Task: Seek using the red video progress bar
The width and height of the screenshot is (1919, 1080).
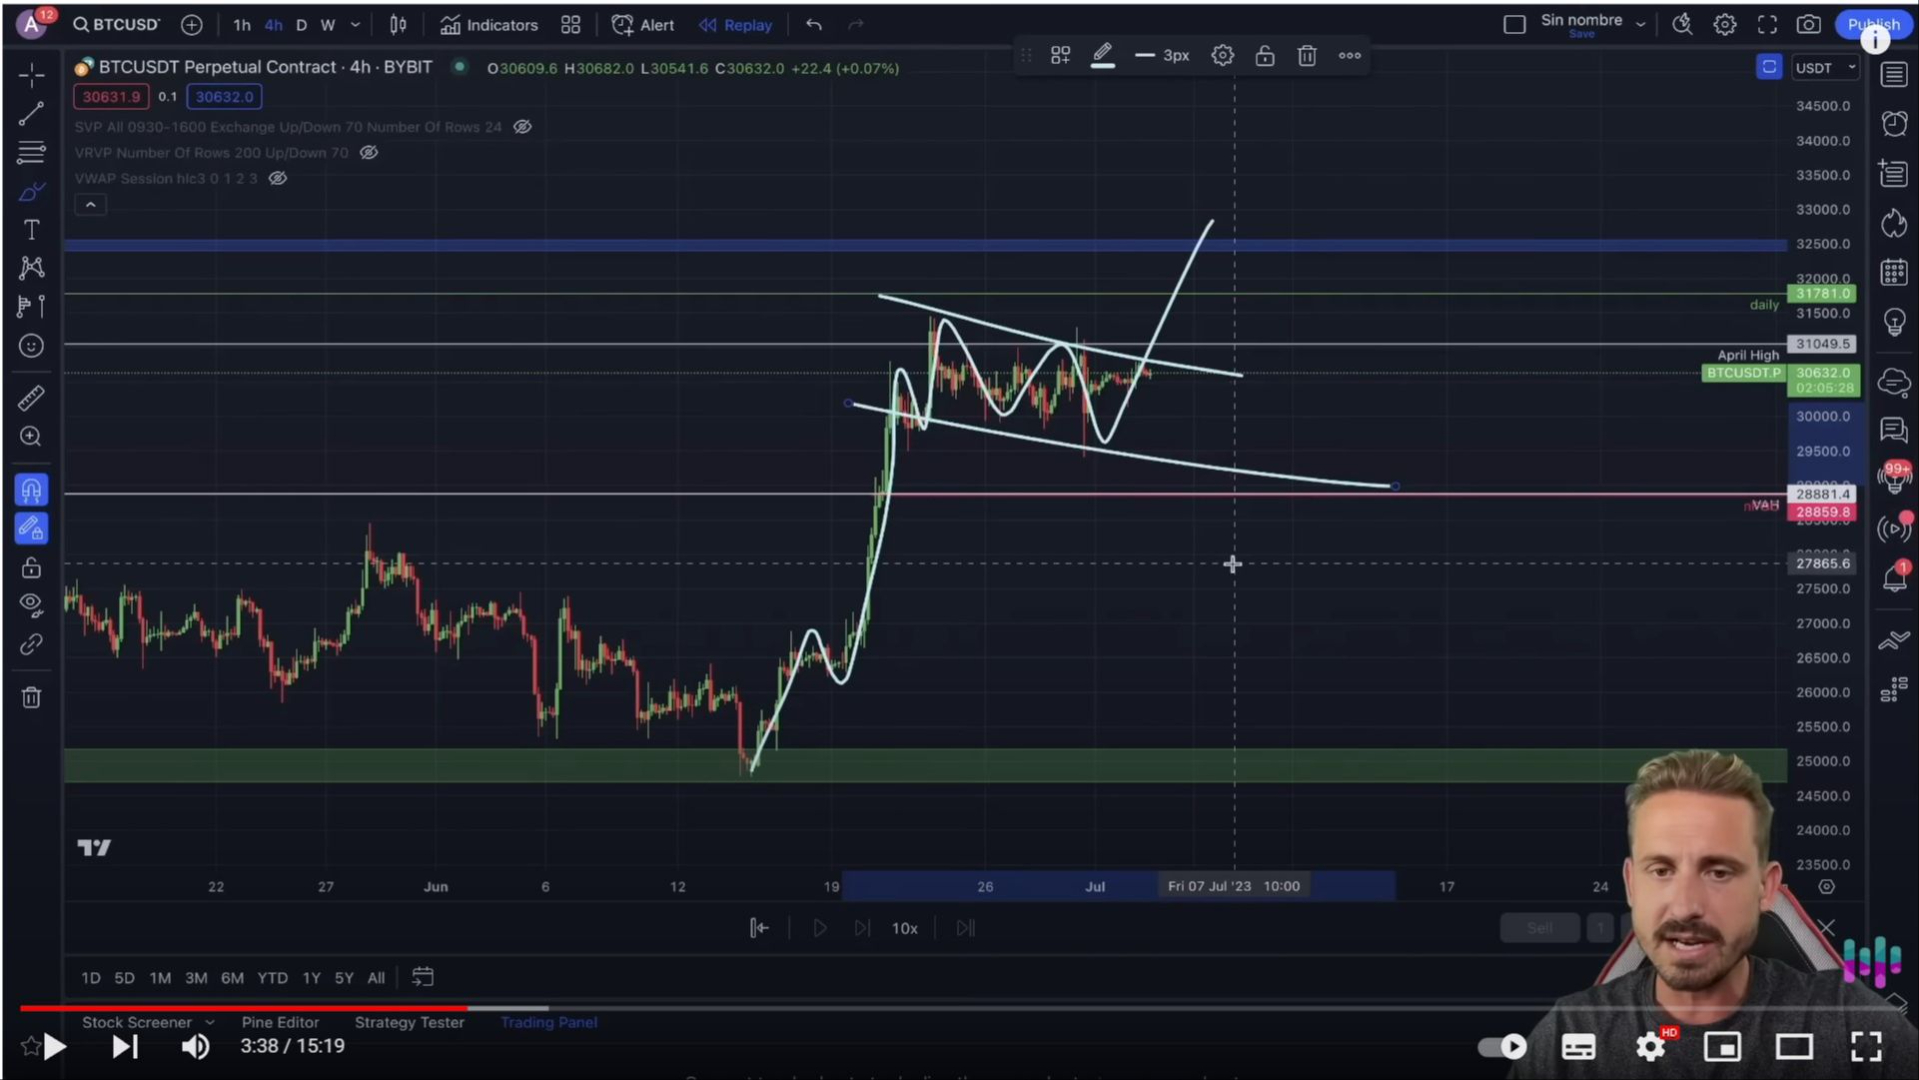Action: coord(243,1008)
